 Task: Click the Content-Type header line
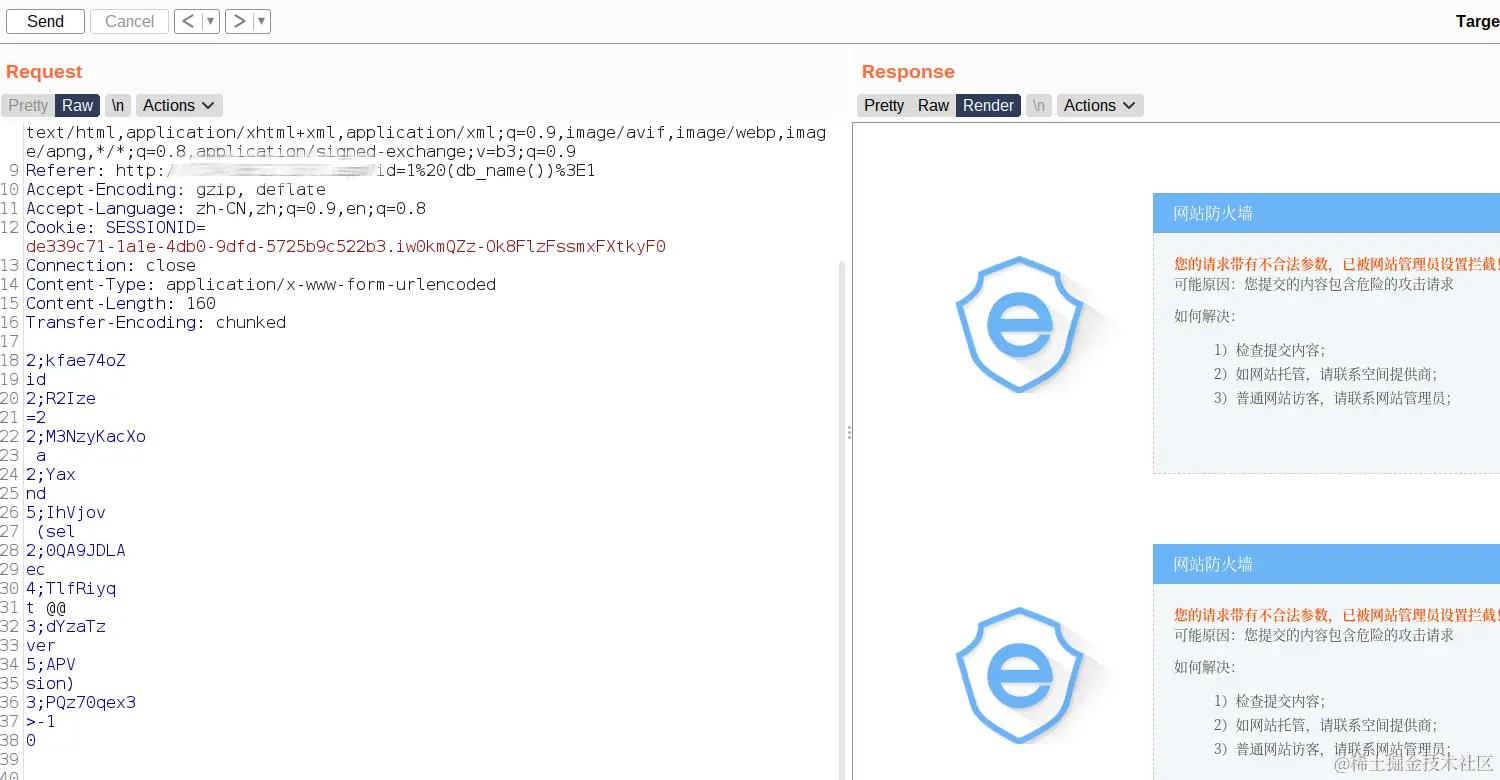click(261, 284)
